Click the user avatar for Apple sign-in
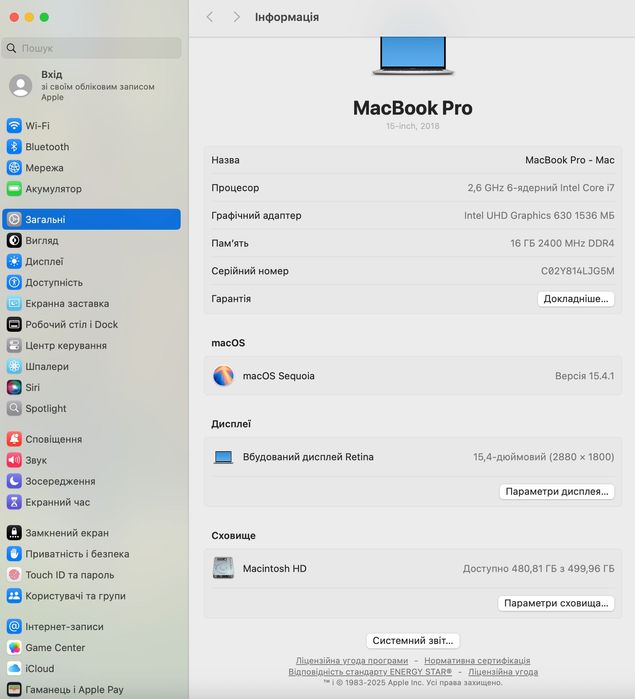635x699 pixels. [x=21, y=85]
